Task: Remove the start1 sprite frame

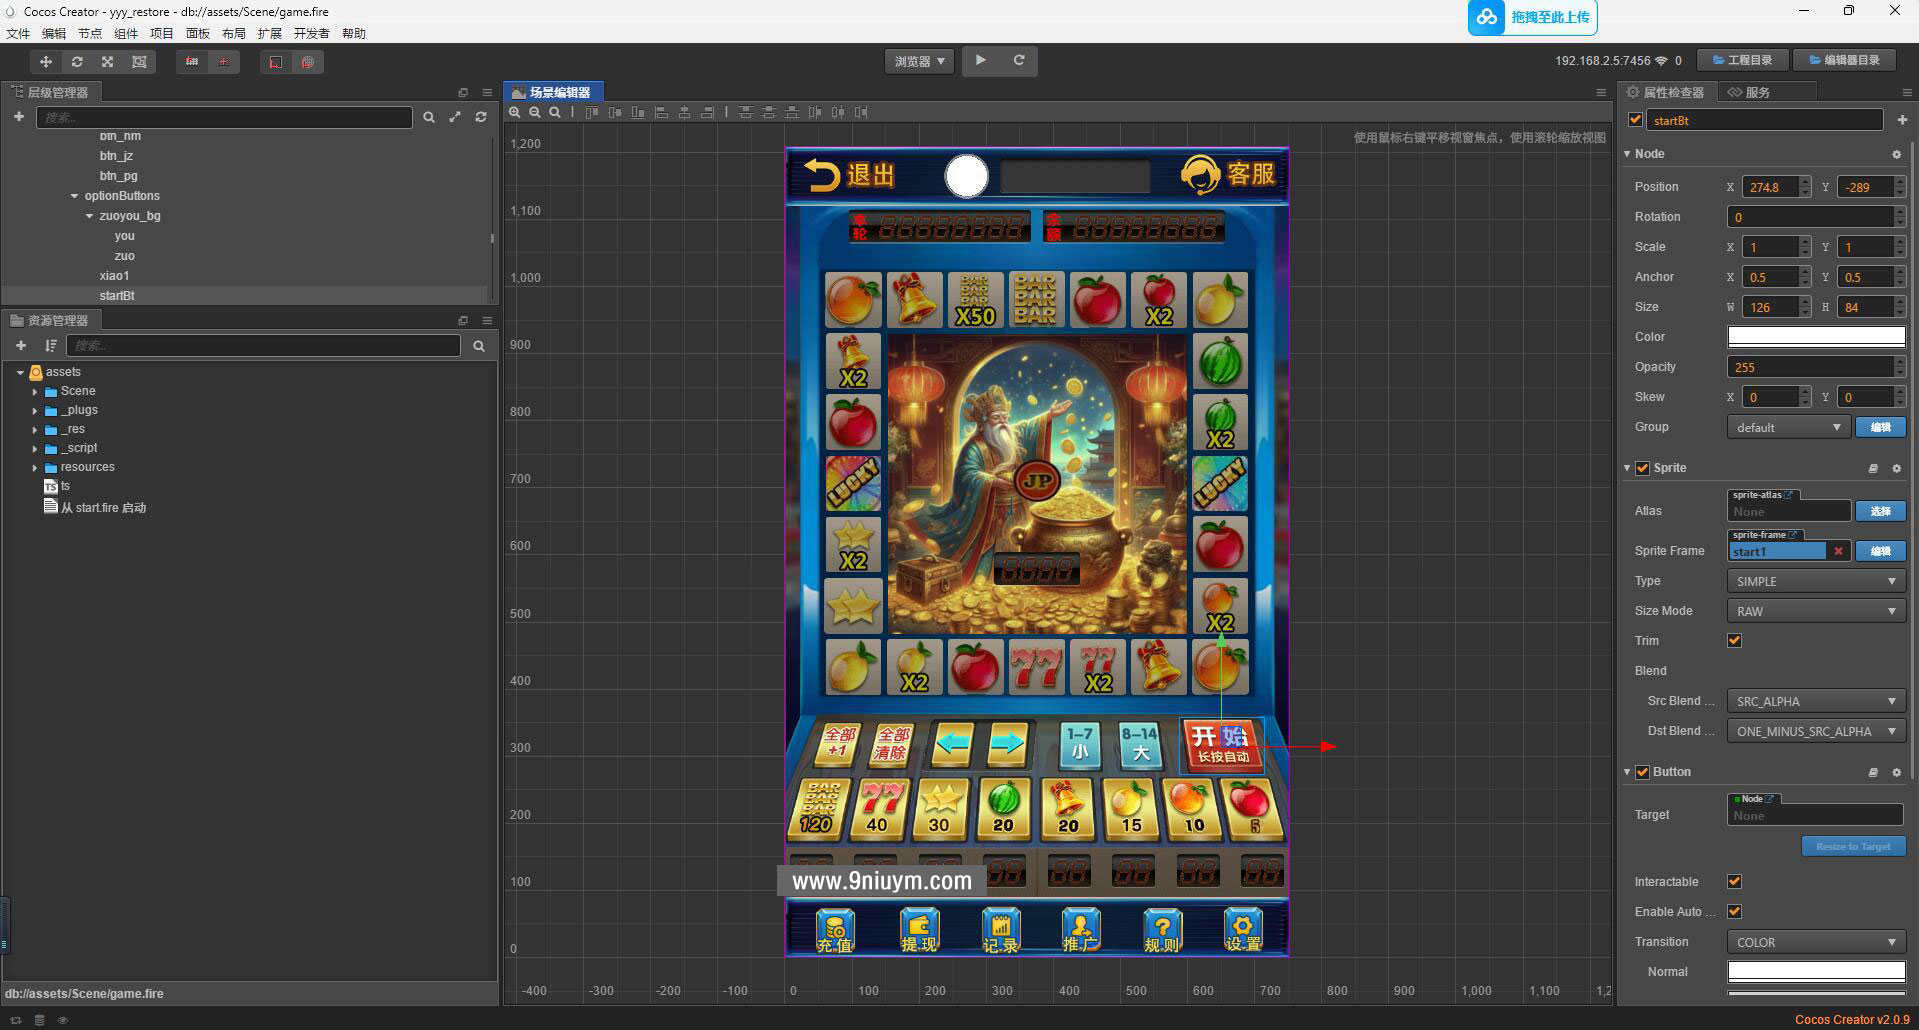Action: [1838, 551]
